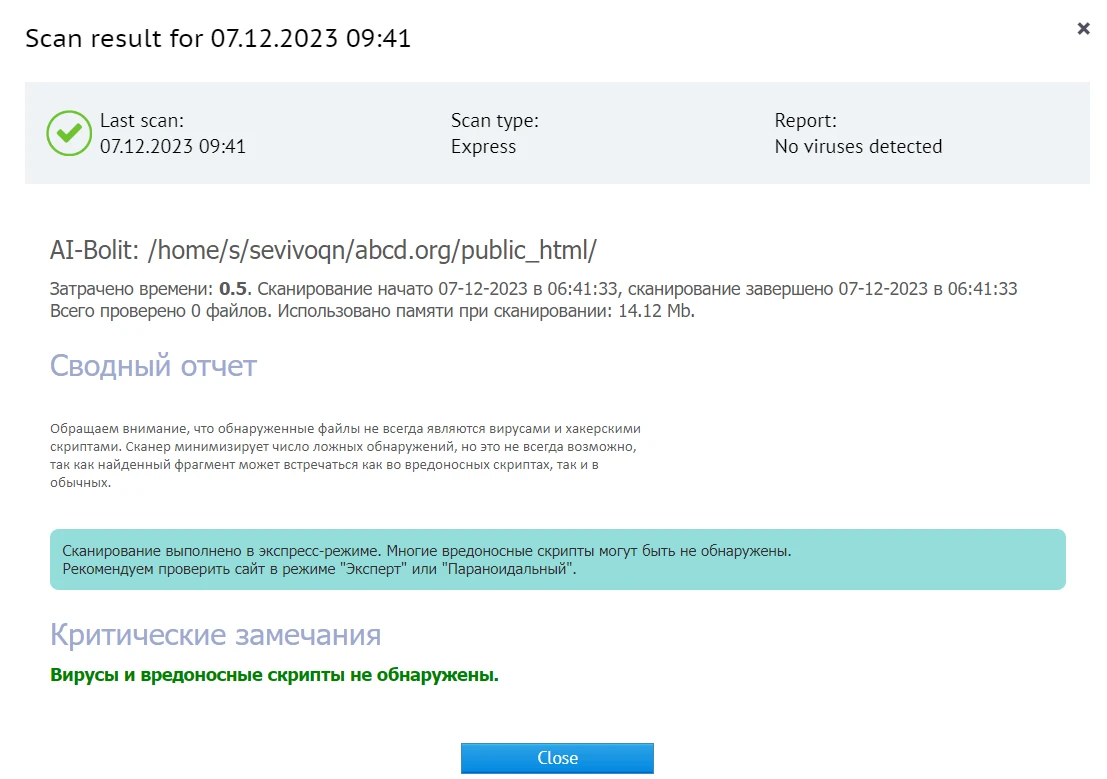Screen dimensions: 1107x779
Task: Select the No viruses detected report text
Action: click(x=858, y=146)
